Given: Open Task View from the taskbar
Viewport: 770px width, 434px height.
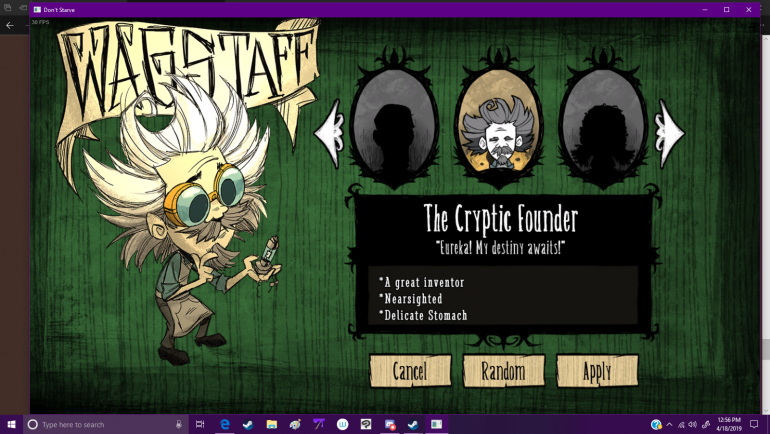Looking at the screenshot, I should (x=200, y=424).
